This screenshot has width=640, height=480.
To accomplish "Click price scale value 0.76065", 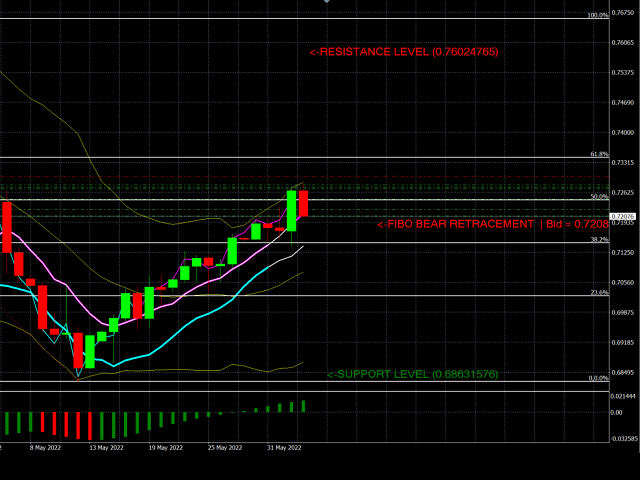I will coord(623,42).
